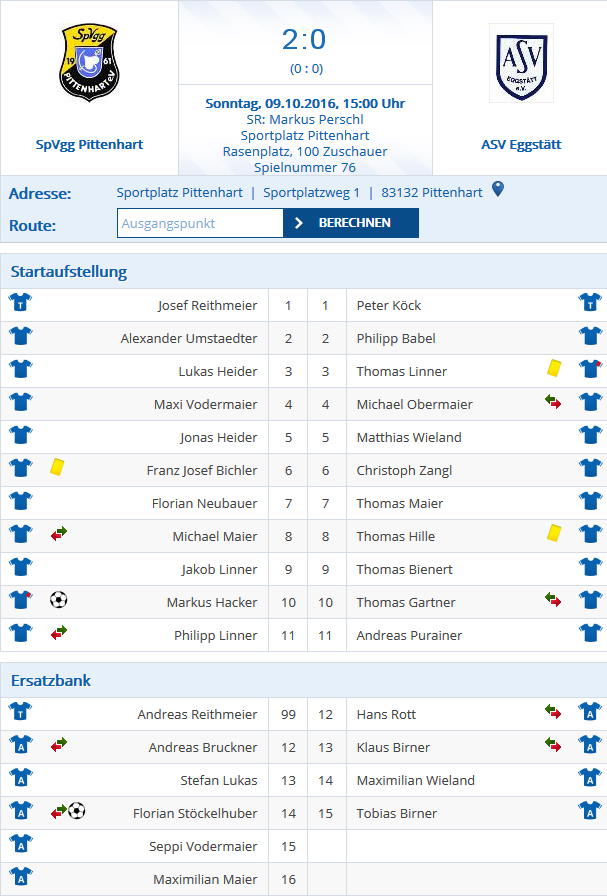Click the map pin icon next to the address
The width and height of the screenshot is (607, 896).
498,189
